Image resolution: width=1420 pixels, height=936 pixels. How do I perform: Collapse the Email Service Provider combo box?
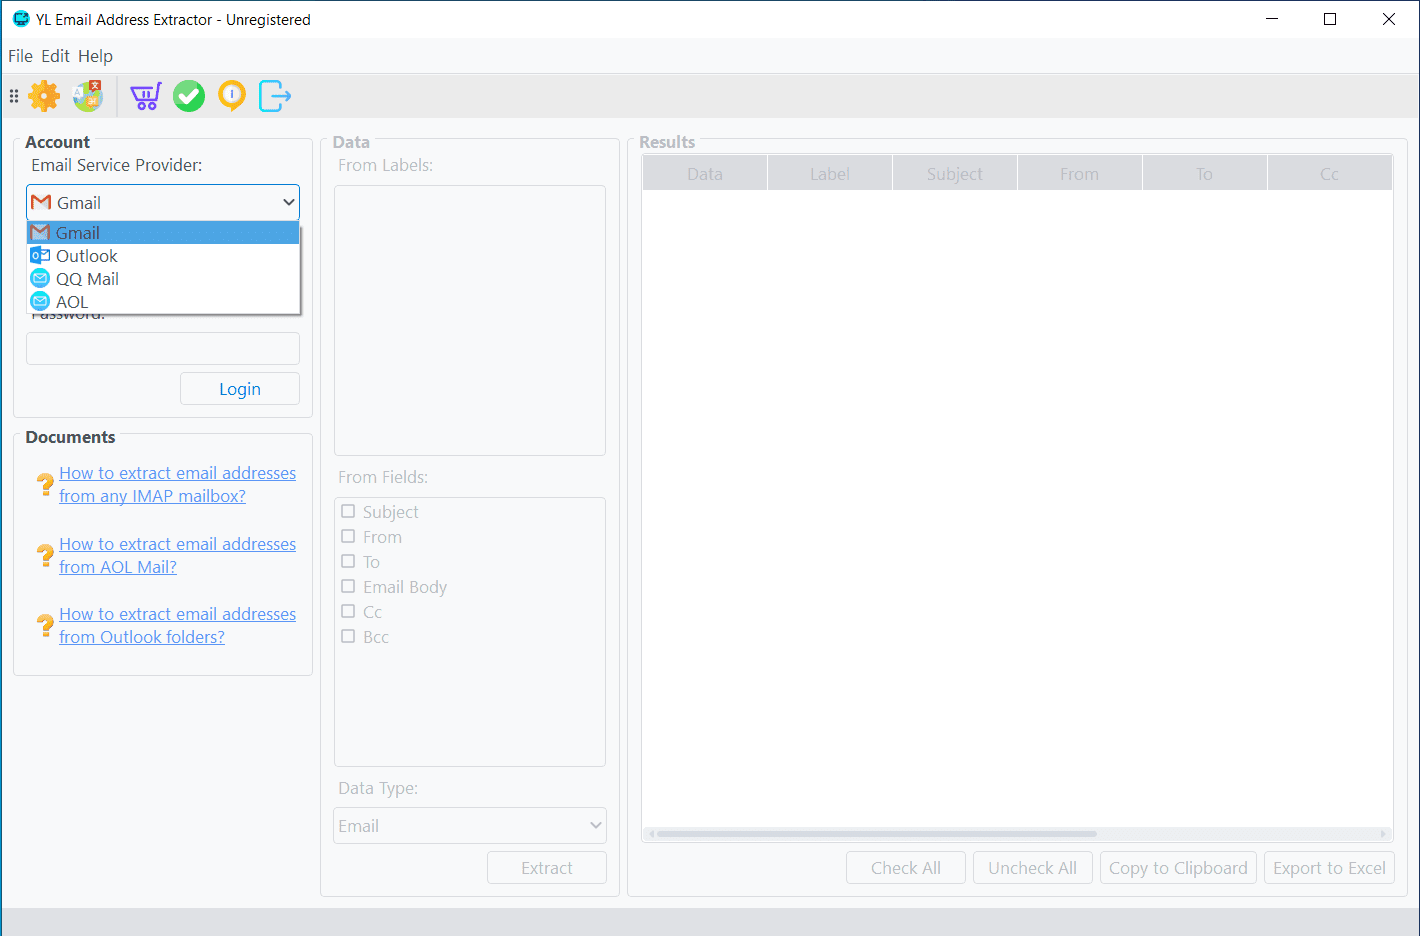(163, 203)
